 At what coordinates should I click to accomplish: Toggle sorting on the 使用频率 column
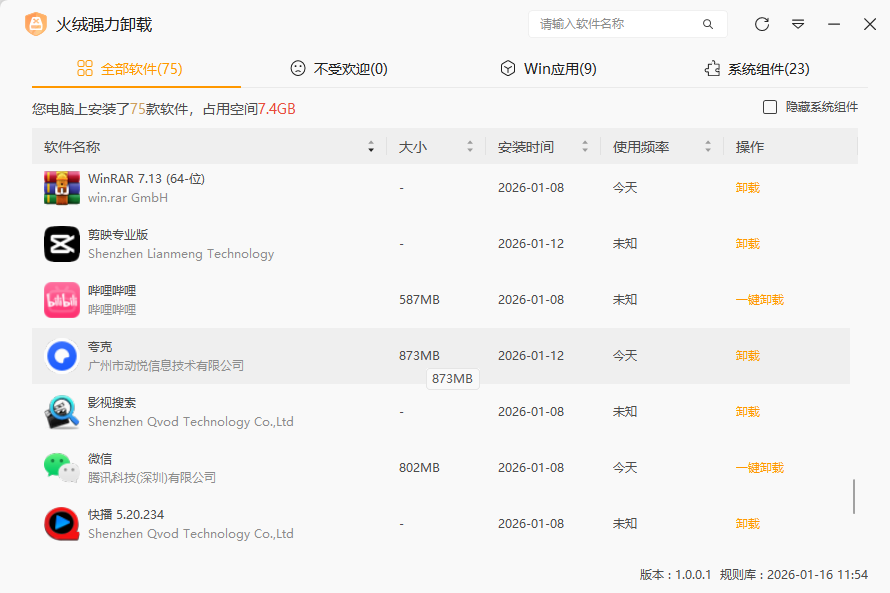[708, 146]
